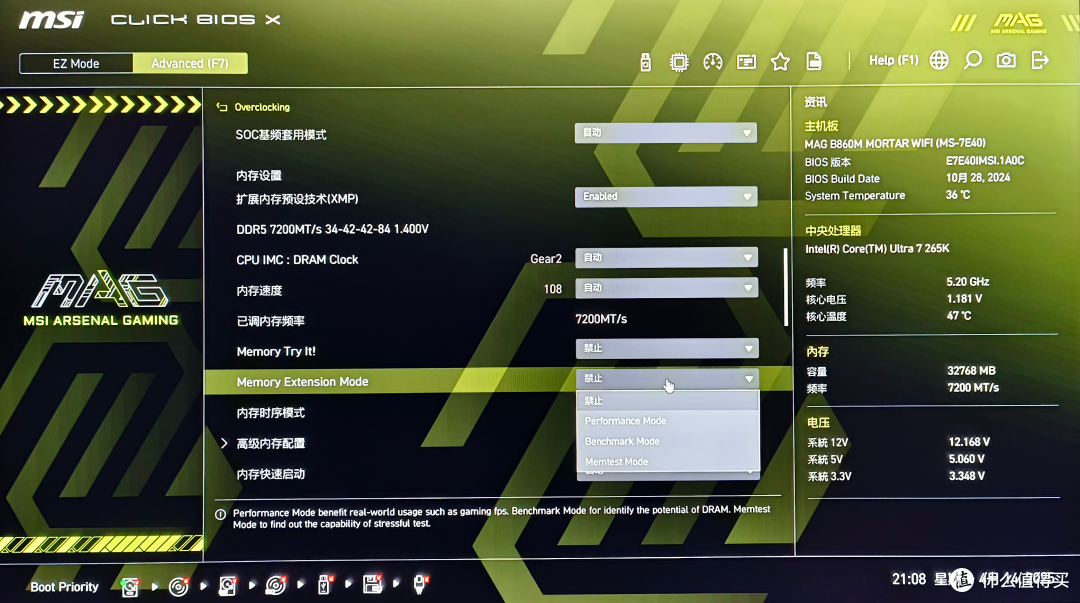Open Memory Try It! dropdown
Viewport: 1080px width, 603px height.
[667, 349]
